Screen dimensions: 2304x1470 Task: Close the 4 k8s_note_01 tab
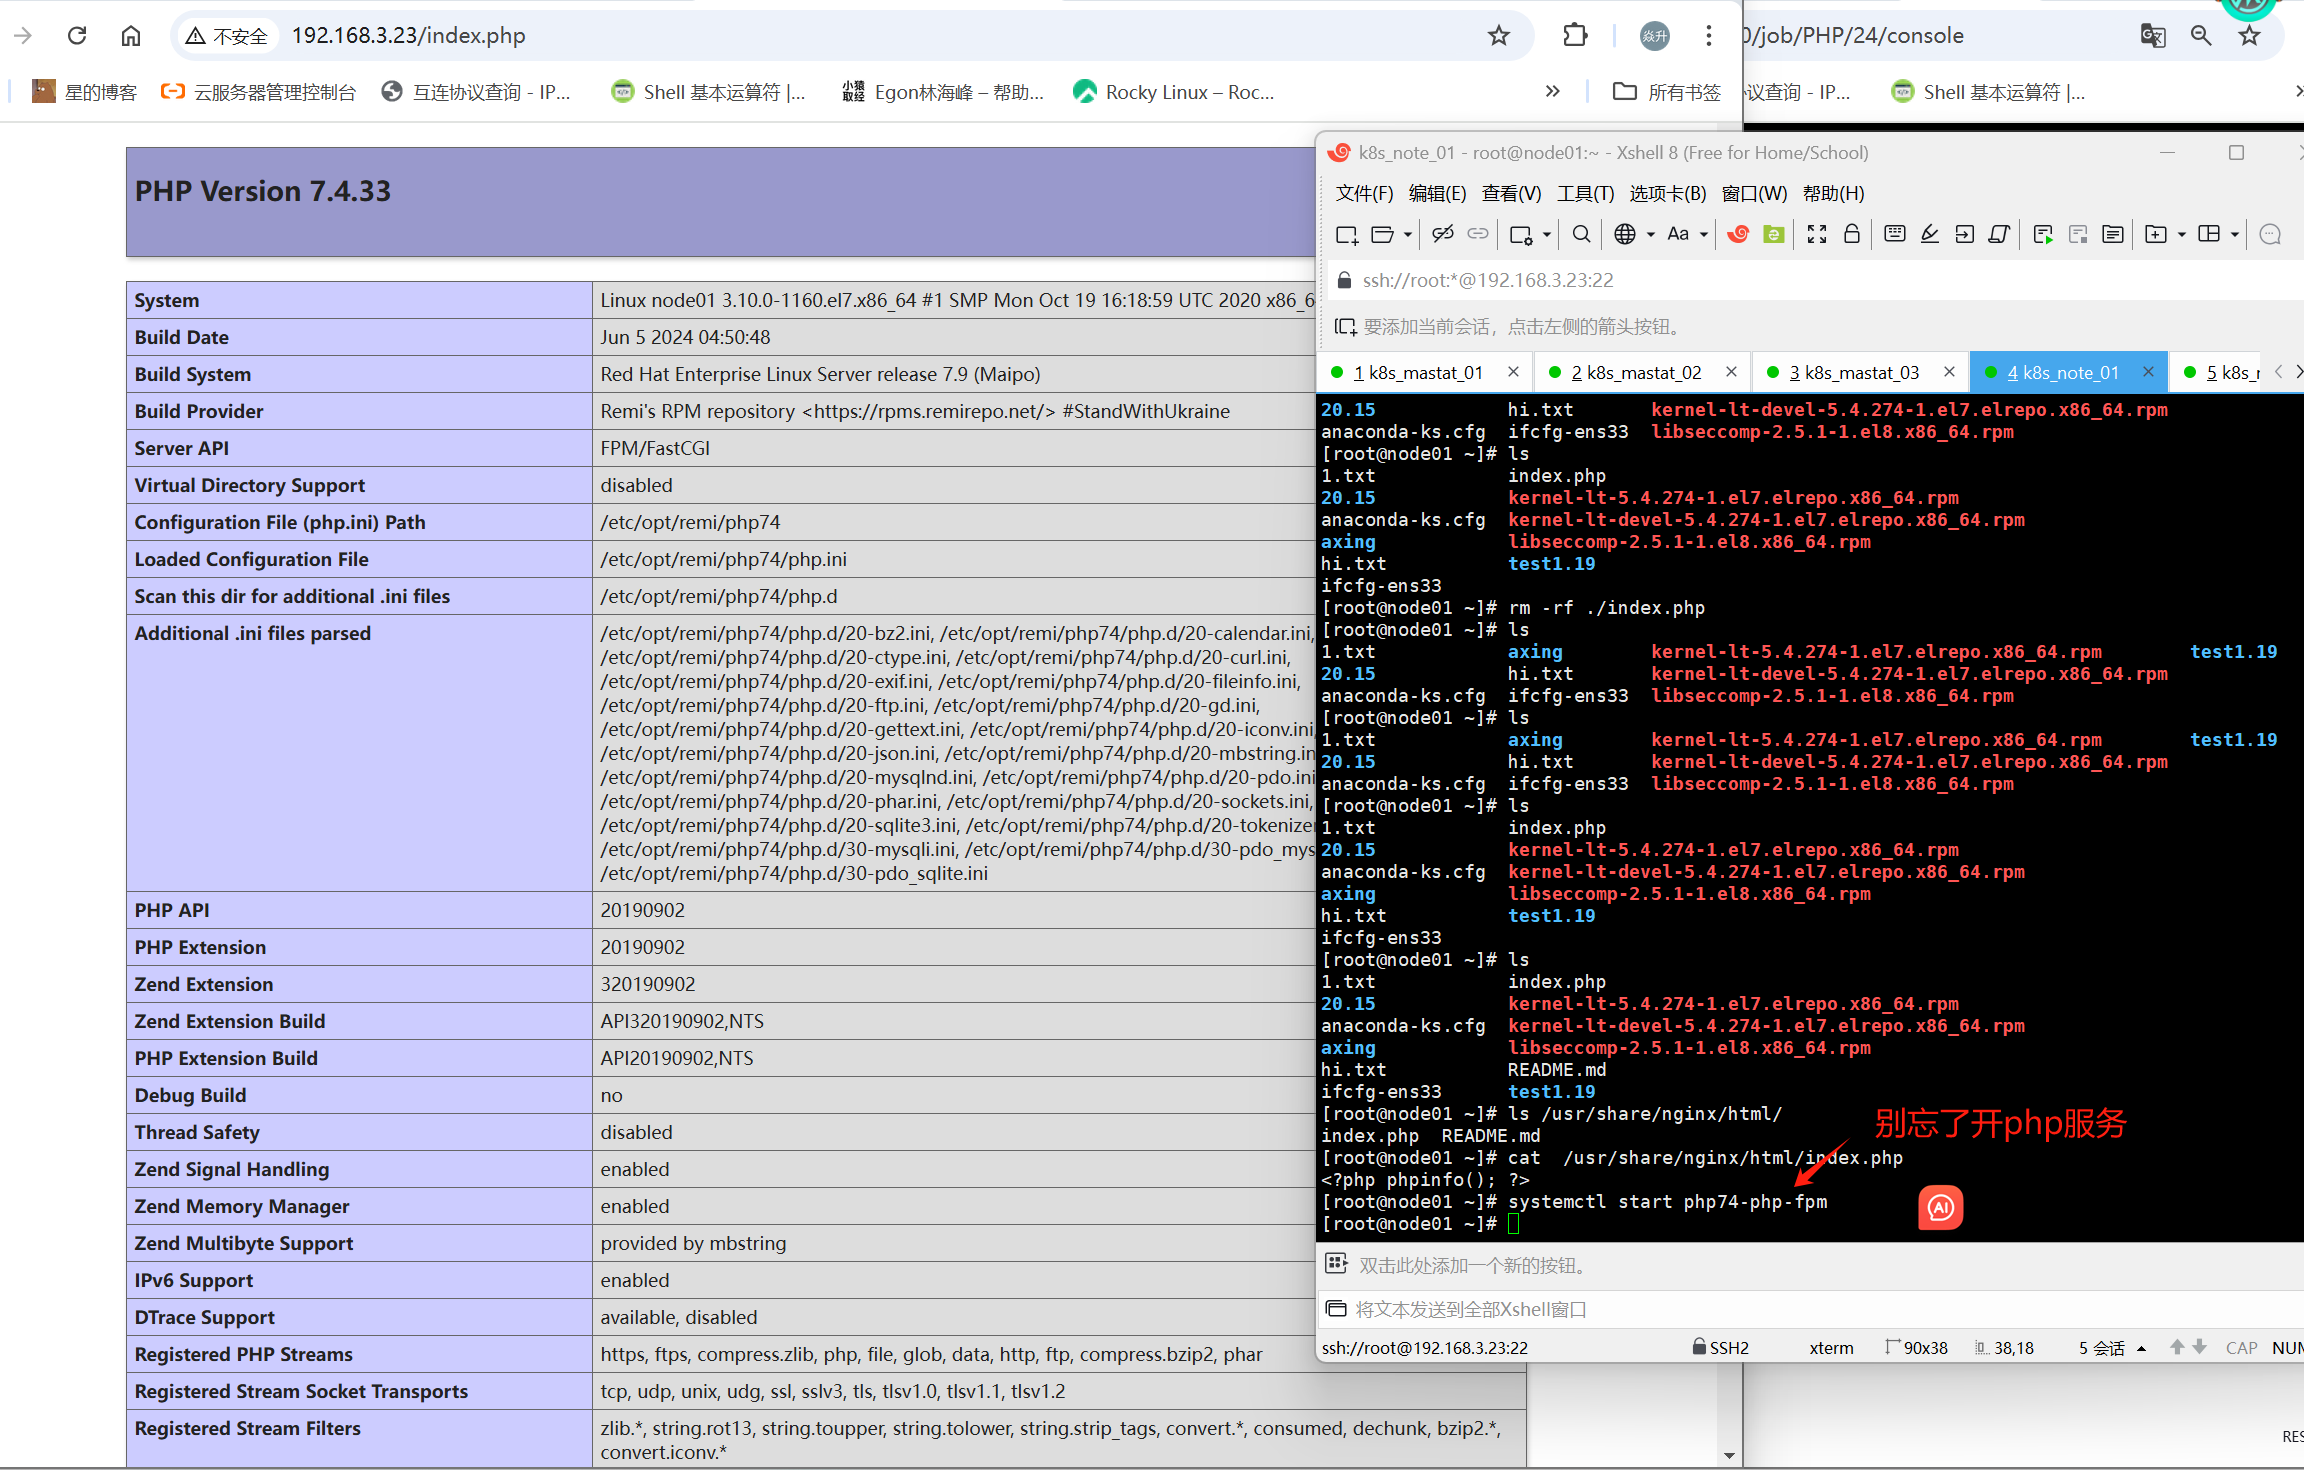[2148, 372]
